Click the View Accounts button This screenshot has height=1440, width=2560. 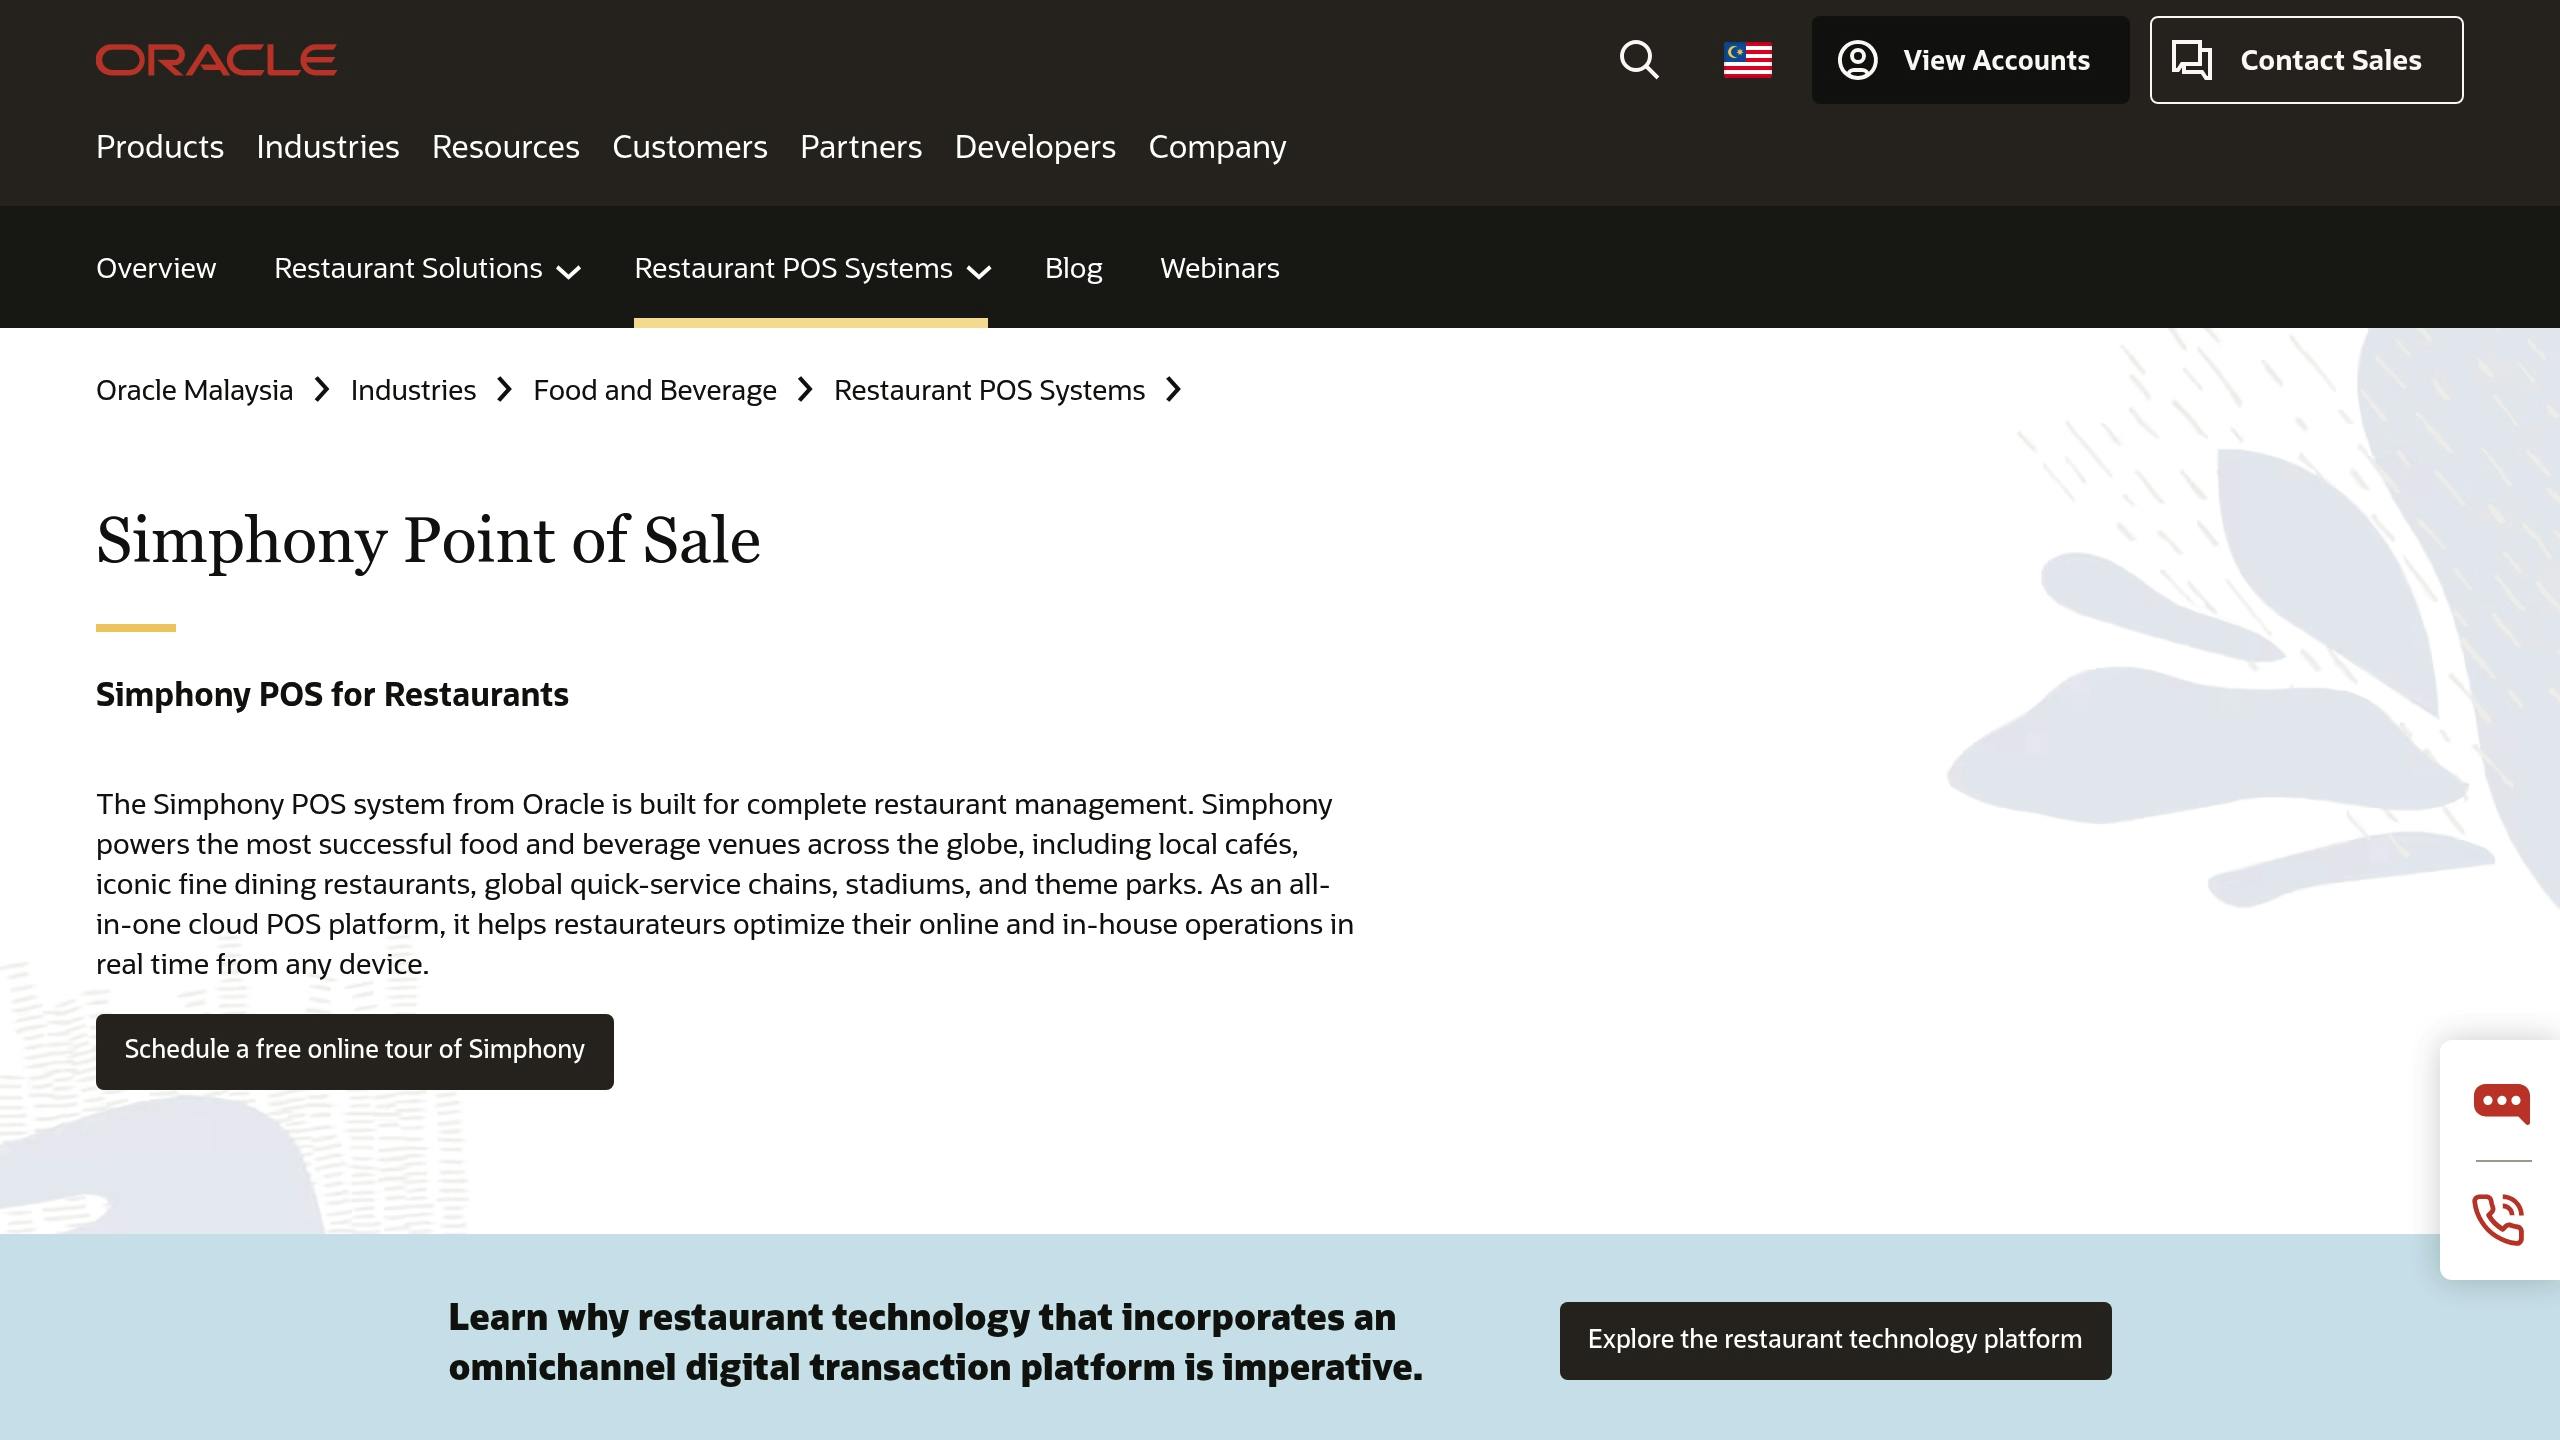pos(1970,60)
